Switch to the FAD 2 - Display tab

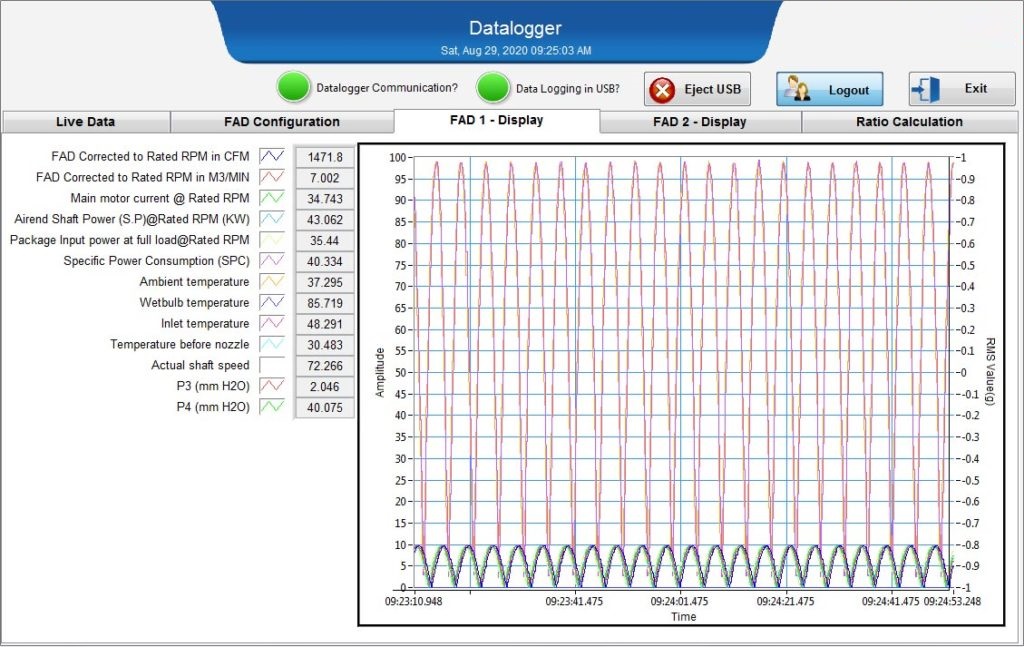(700, 122)
